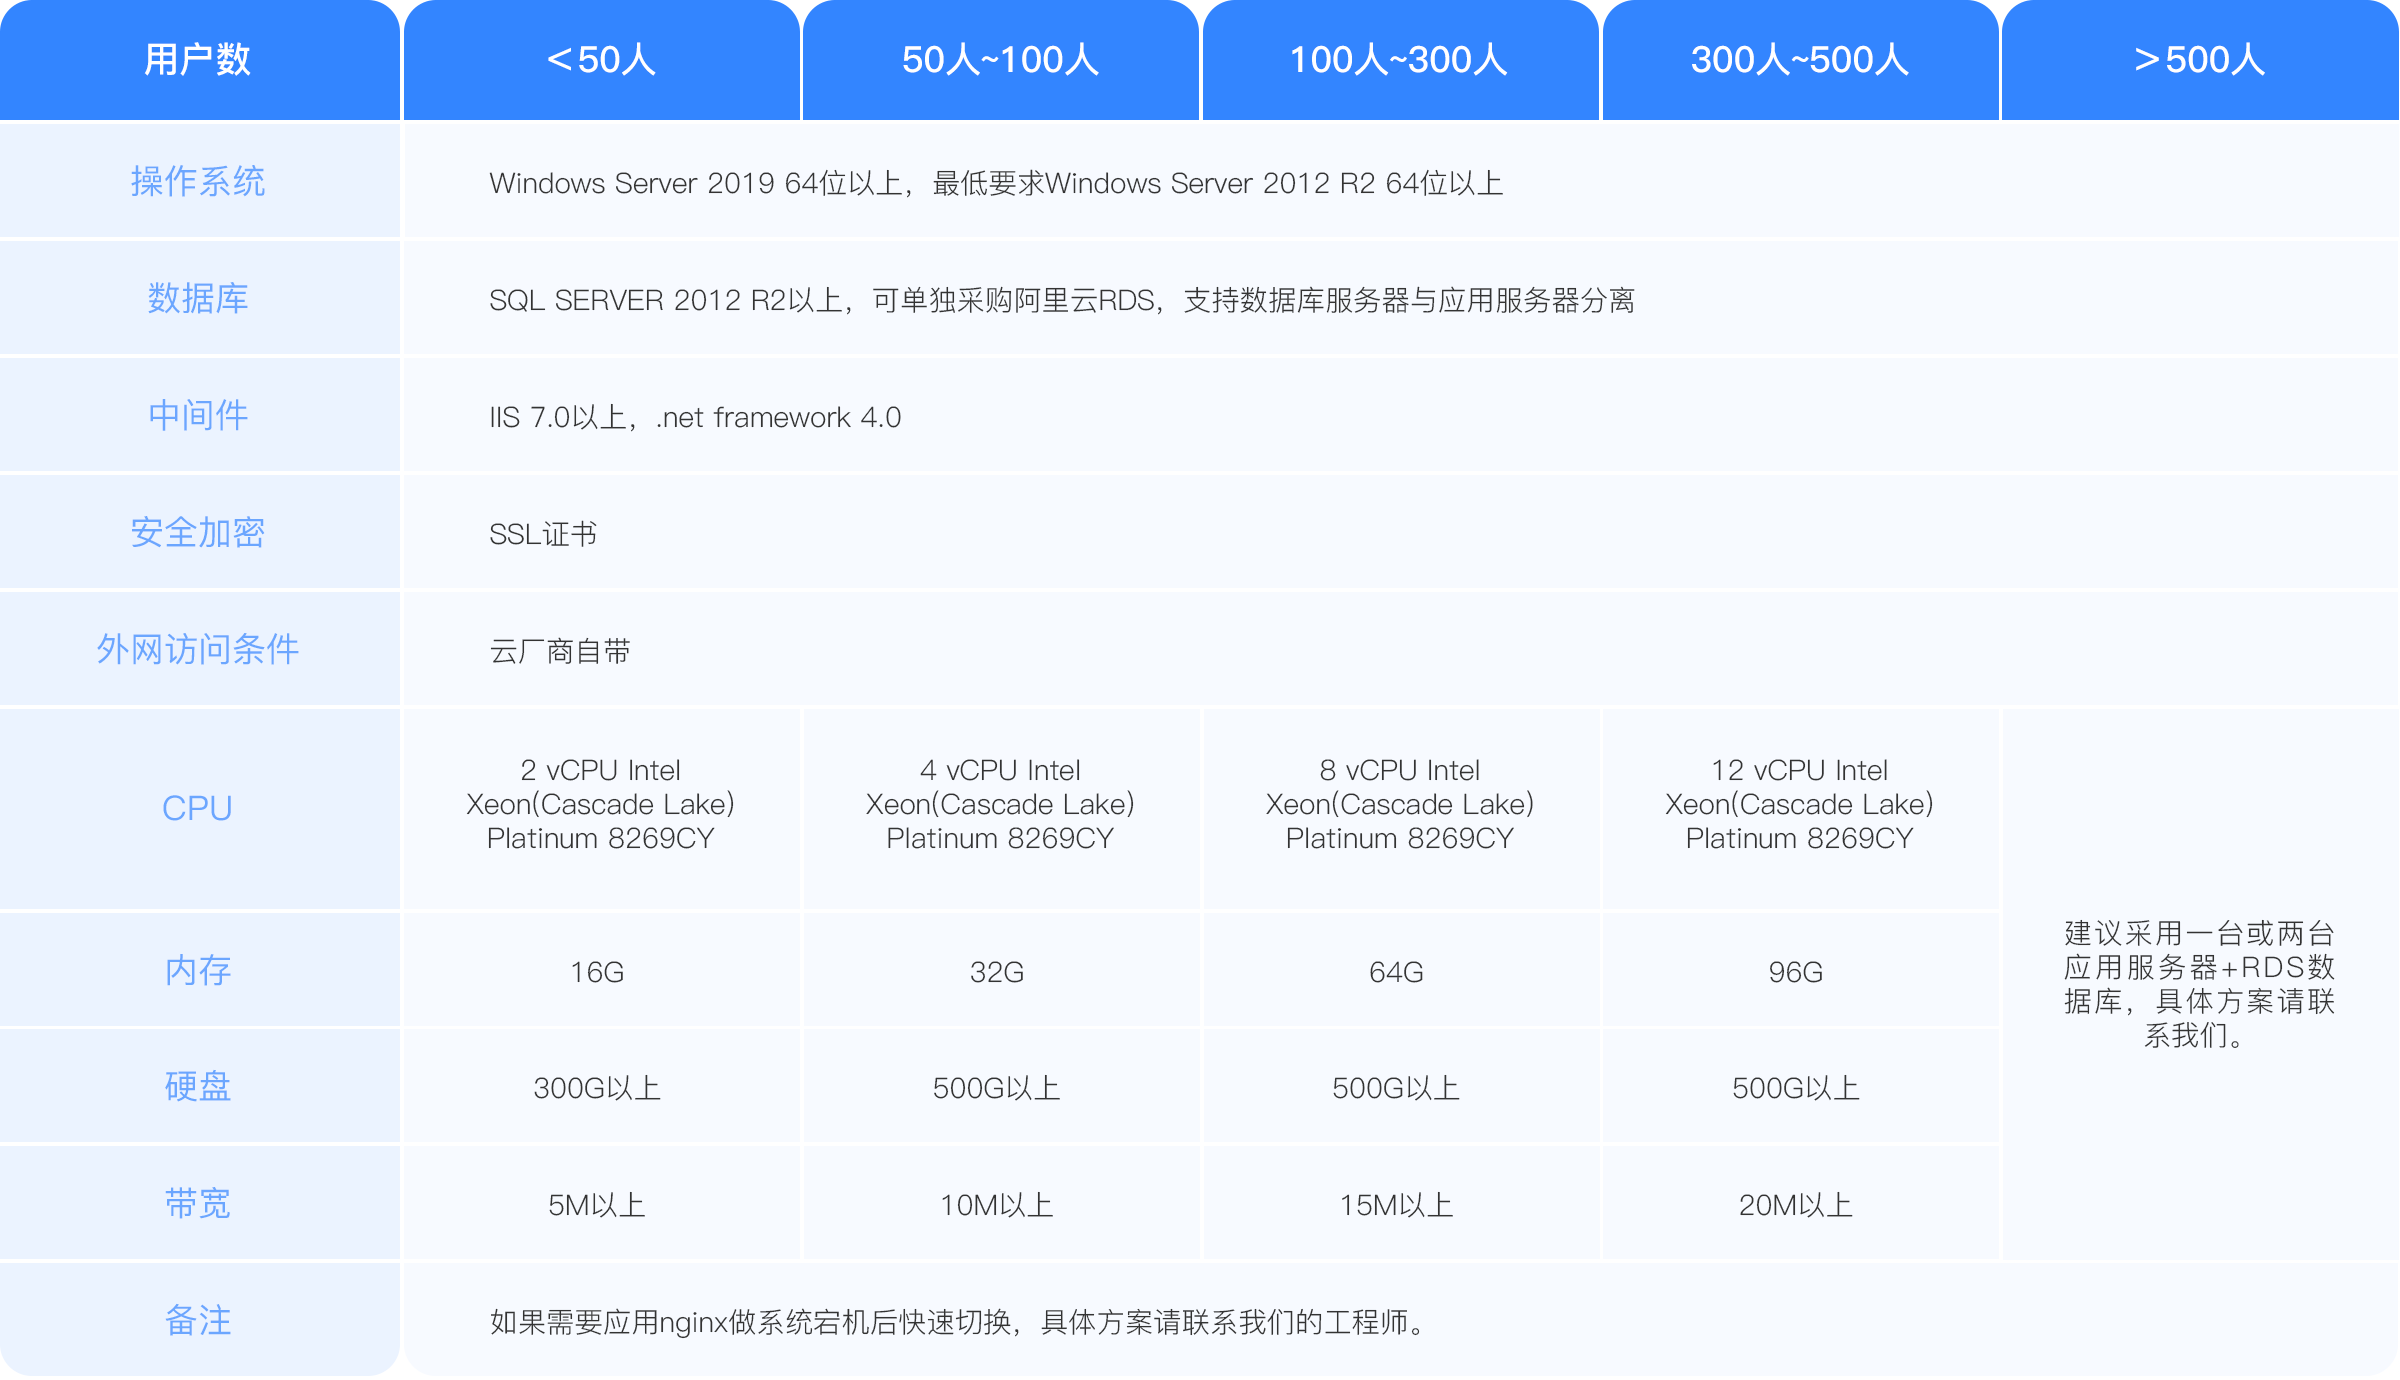The height and width of the screenshot is (1380, 2400).
Task: Select the 中间件 row label
Action: [198, 415]
